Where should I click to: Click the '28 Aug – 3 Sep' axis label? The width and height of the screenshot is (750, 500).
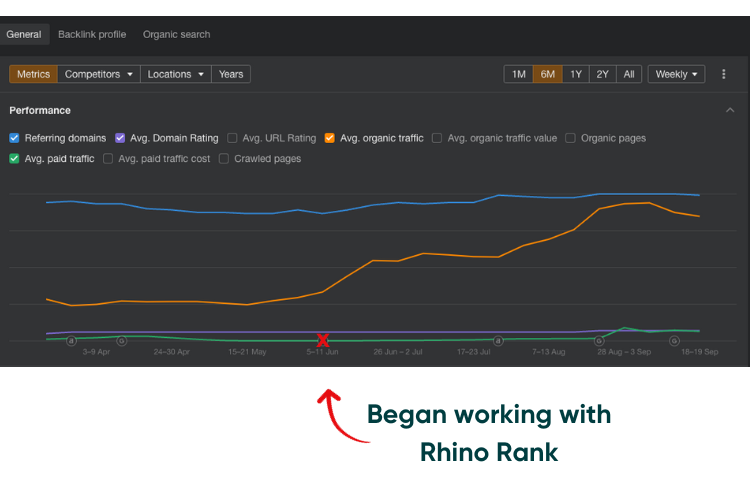pyautogui.click(x=624, y=352)
